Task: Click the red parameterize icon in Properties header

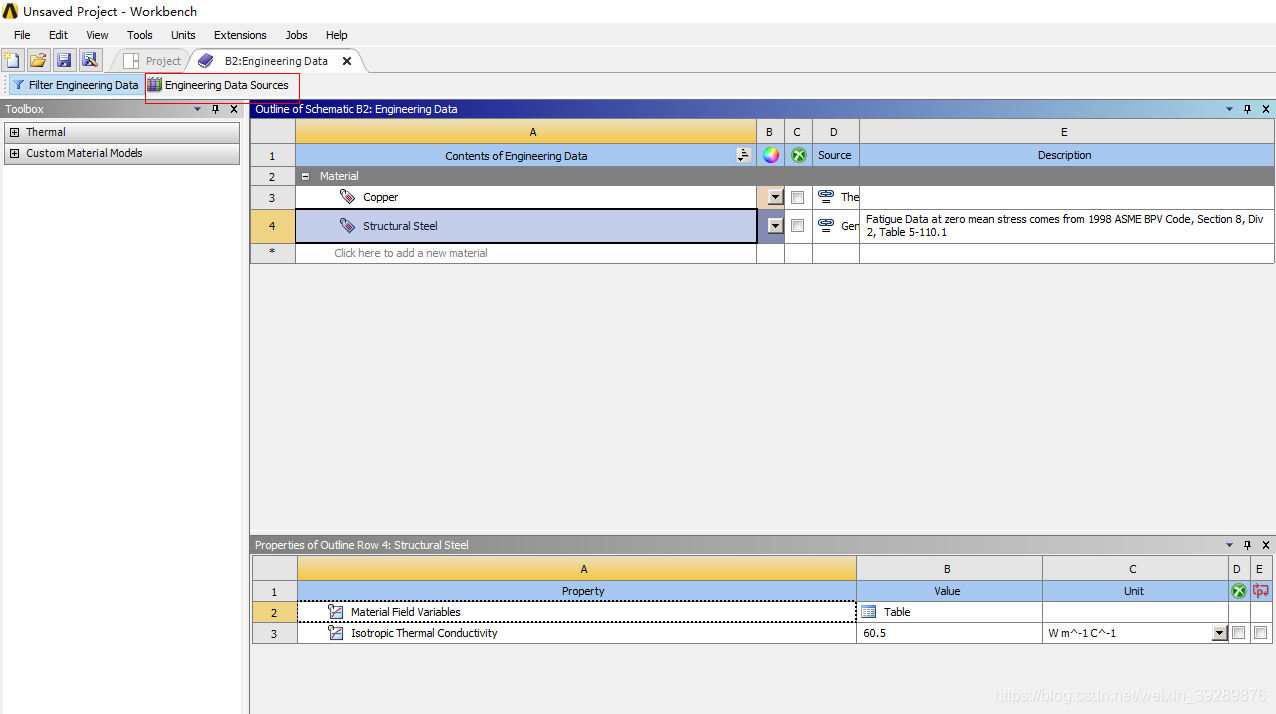Action: pos(1261,591)
